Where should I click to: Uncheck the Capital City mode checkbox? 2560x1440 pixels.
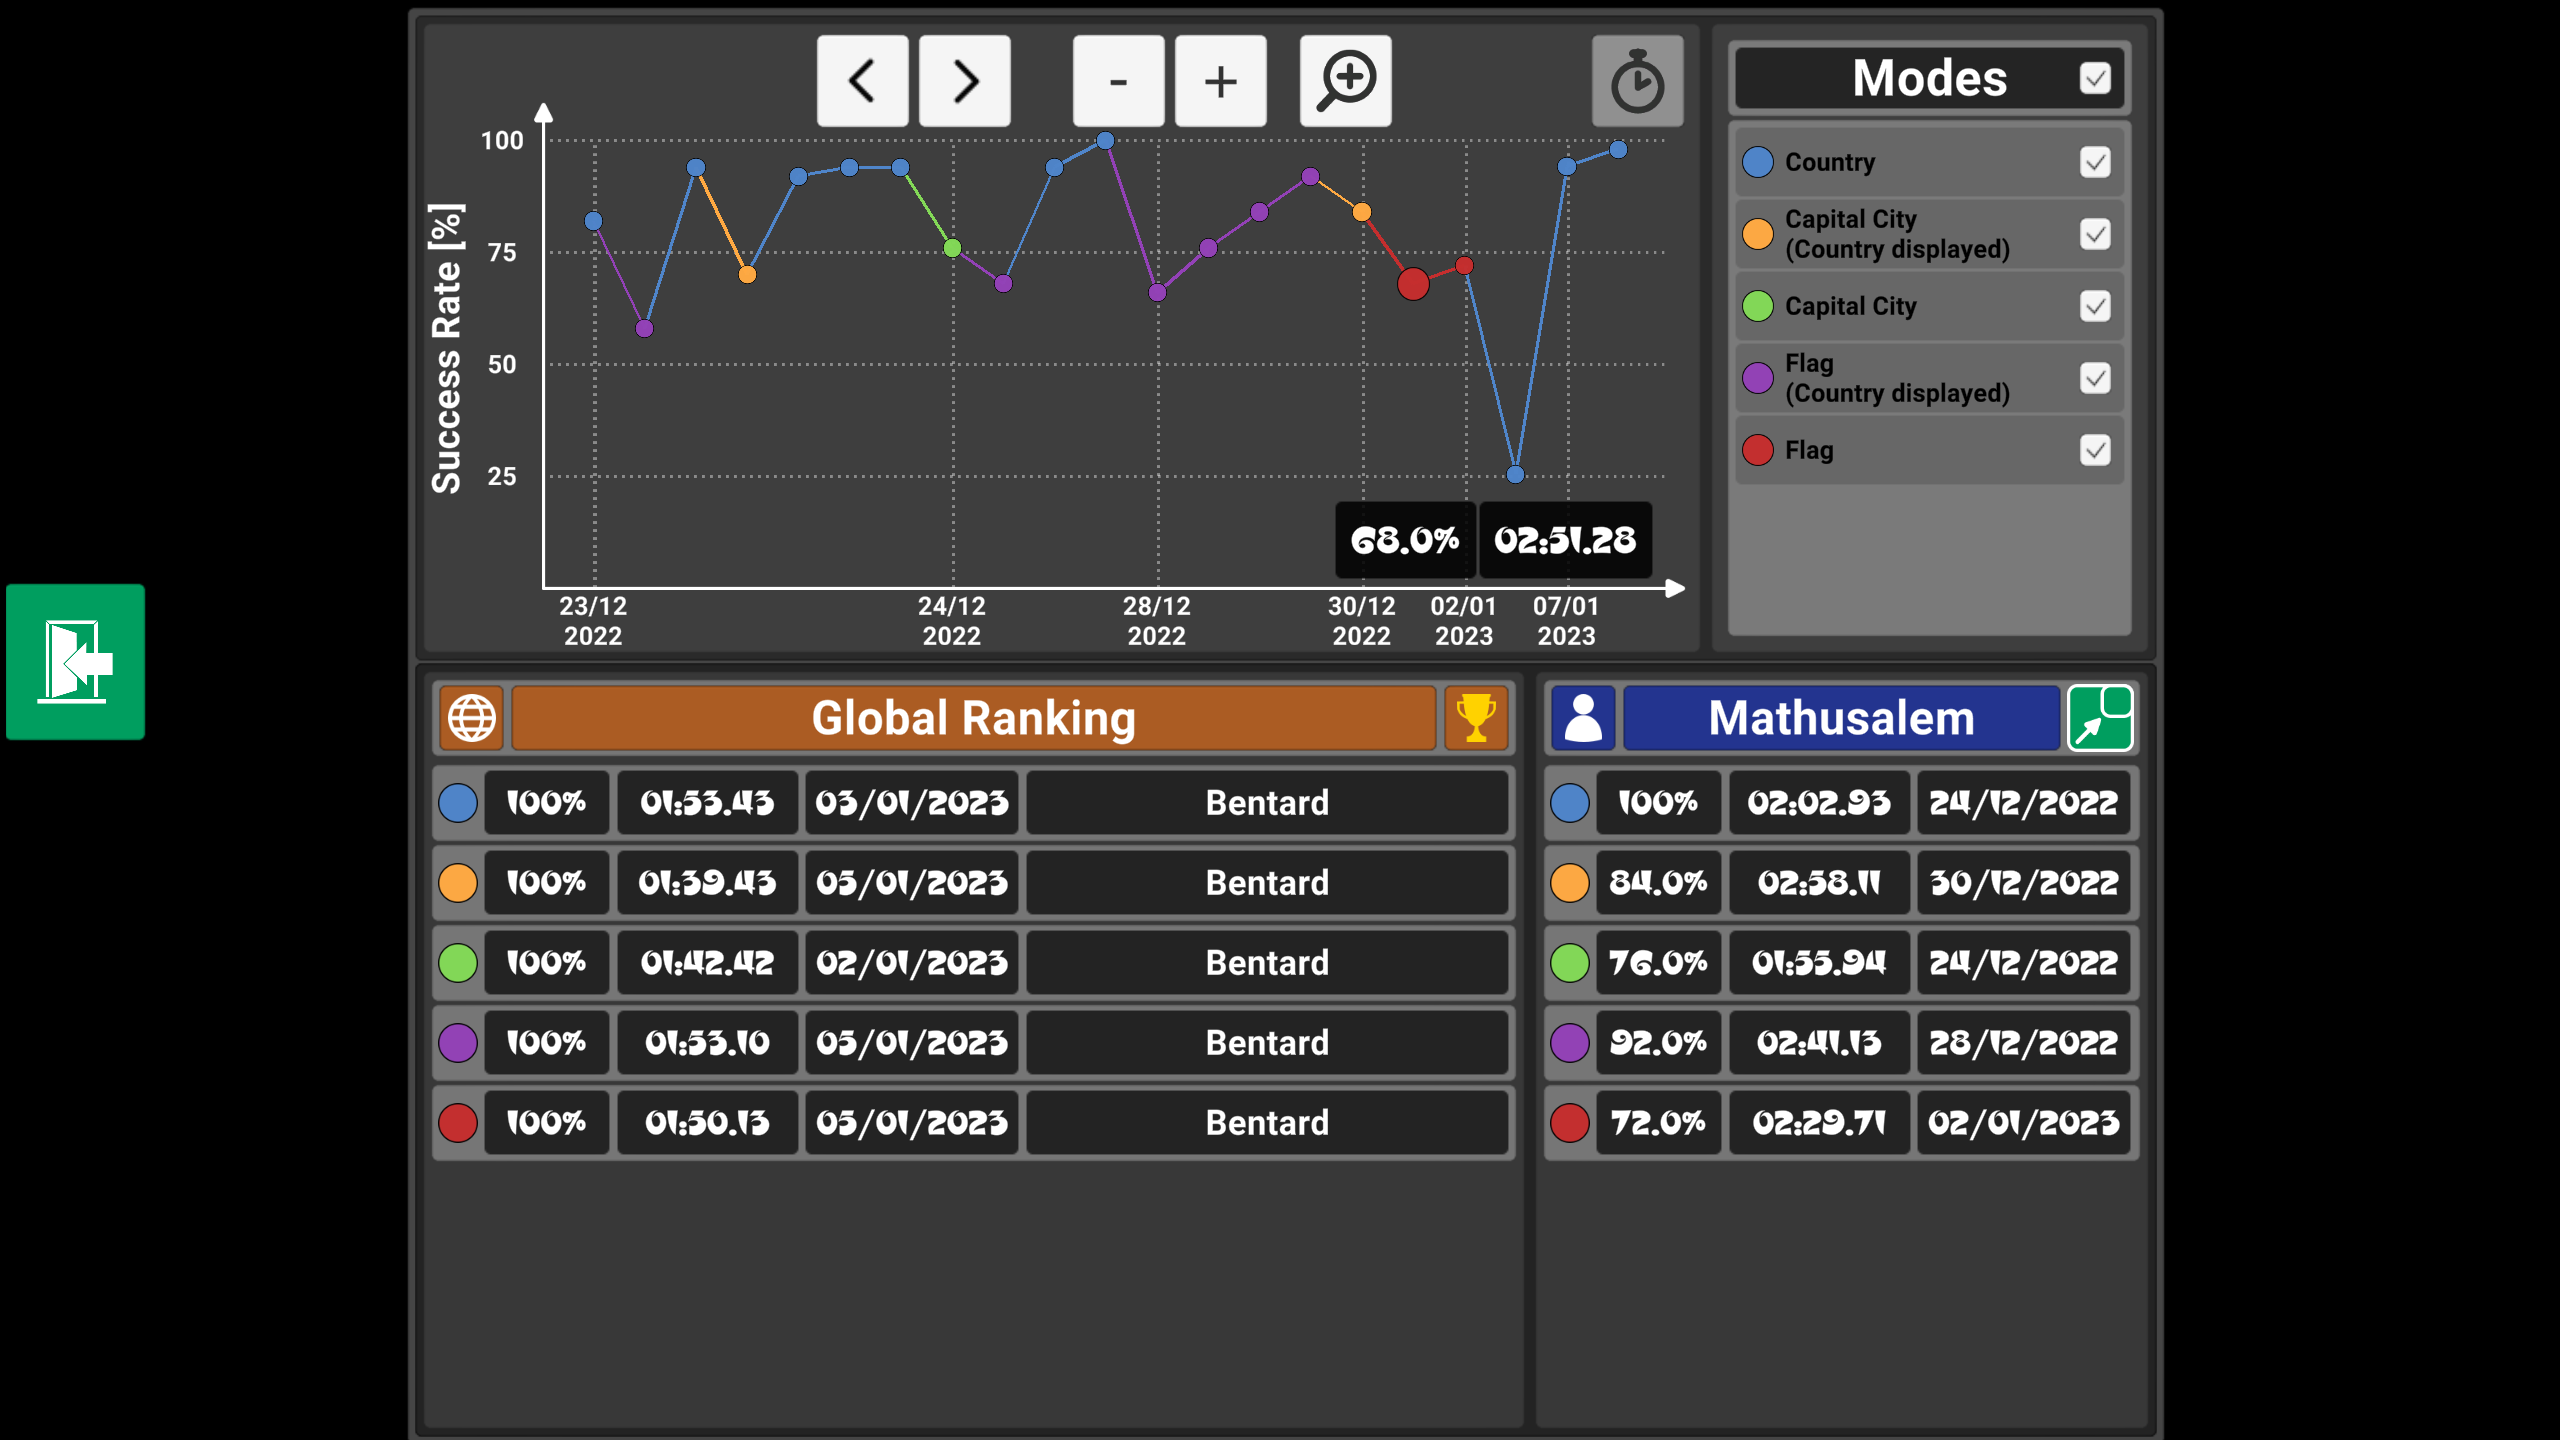click(2095, 306)
